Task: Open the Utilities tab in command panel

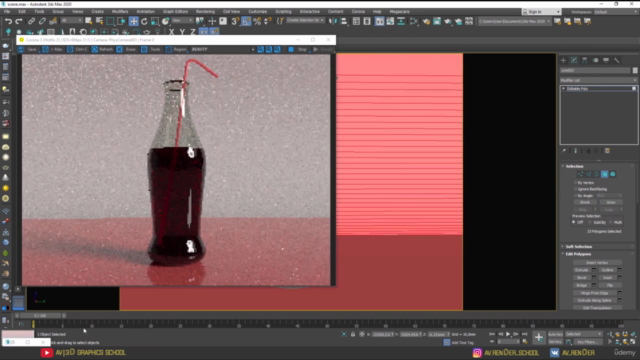Action: pos(617,60)
